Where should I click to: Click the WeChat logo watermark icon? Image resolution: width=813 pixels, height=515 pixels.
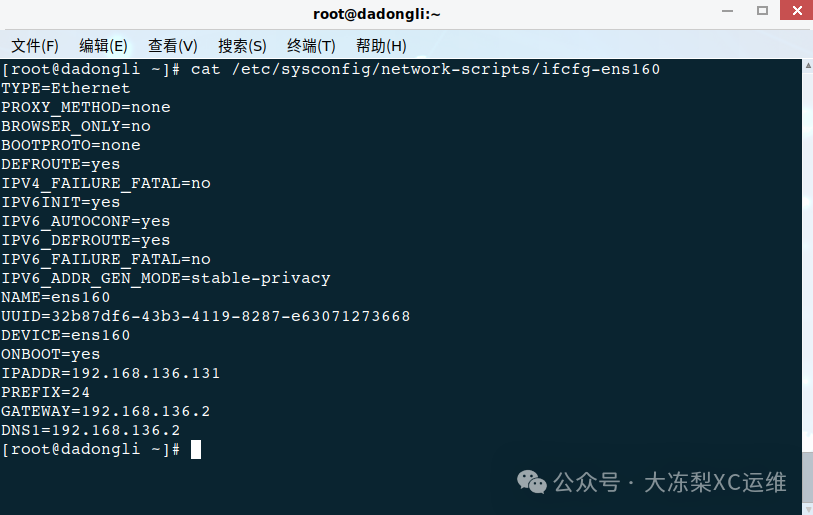[531, 482]
